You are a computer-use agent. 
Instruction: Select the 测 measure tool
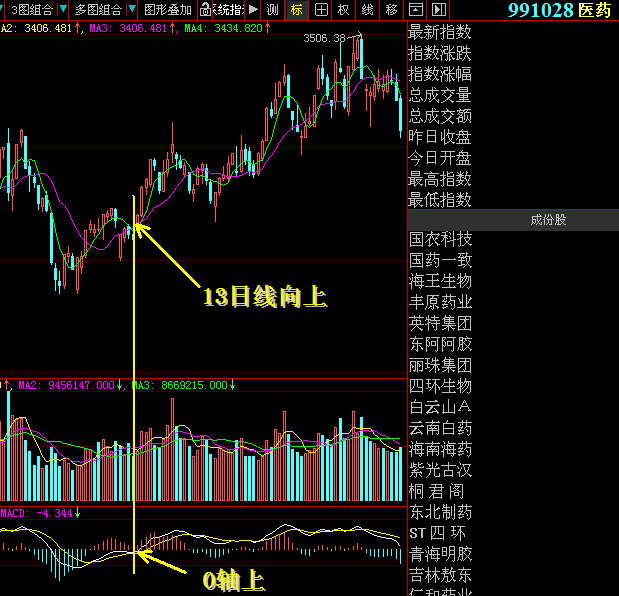pos(272,10)
